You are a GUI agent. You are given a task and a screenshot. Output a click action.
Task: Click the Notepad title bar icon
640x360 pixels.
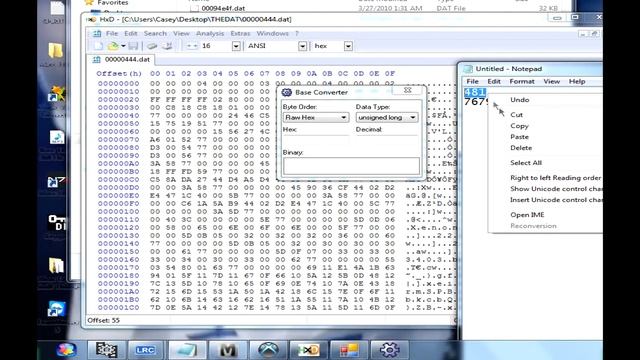click(x=468, y=69)
